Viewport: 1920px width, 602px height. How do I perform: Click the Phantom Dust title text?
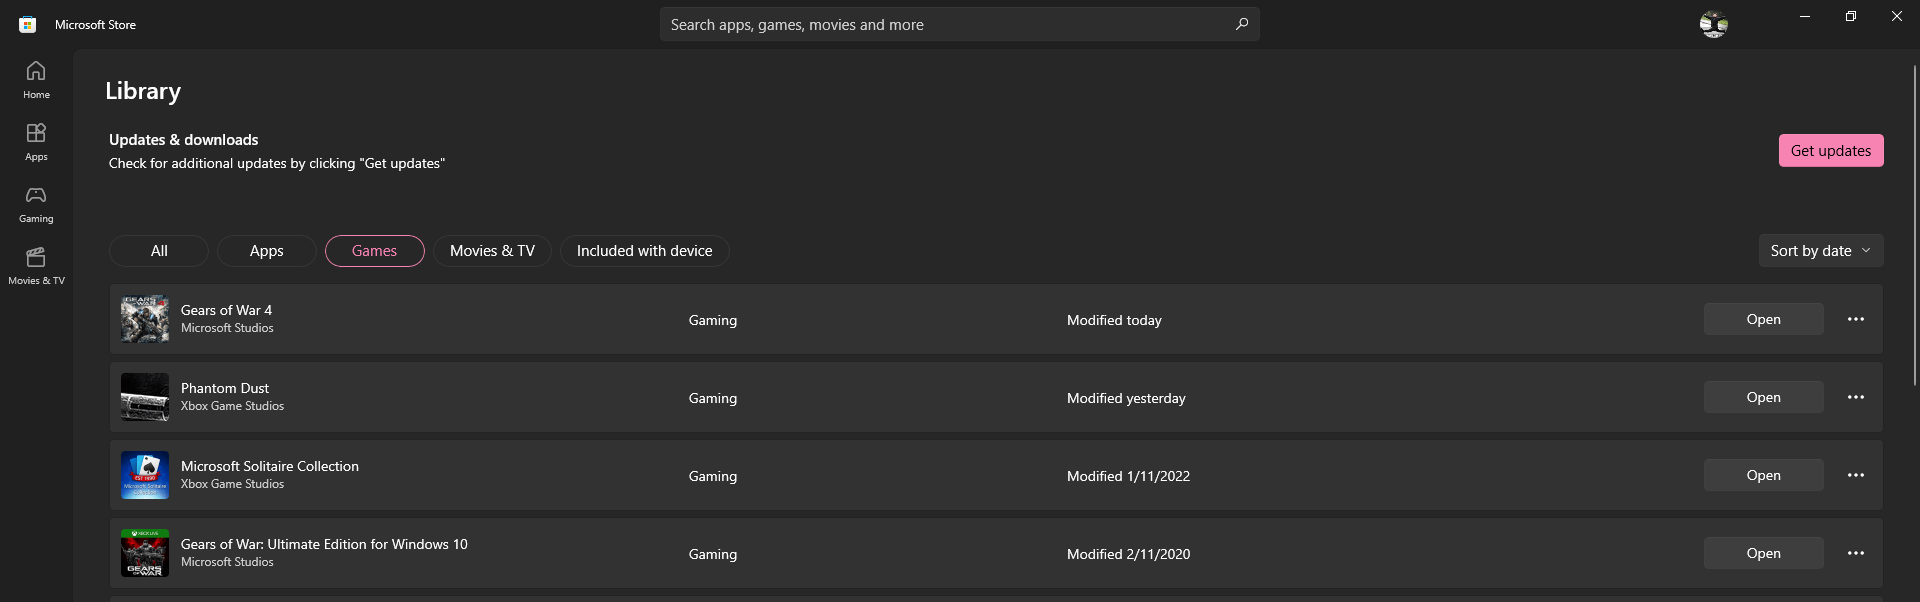pyautogui.click(x=225, y=388)
